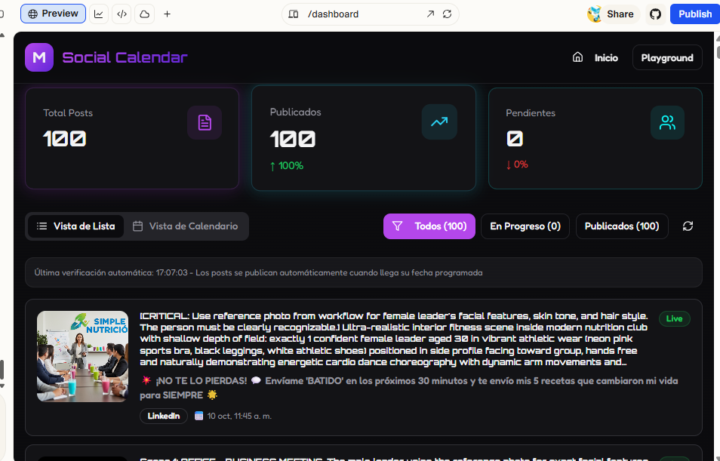Click the Live status badge
The height and width of the screenshot is (461, 720).
click(674, 319)
